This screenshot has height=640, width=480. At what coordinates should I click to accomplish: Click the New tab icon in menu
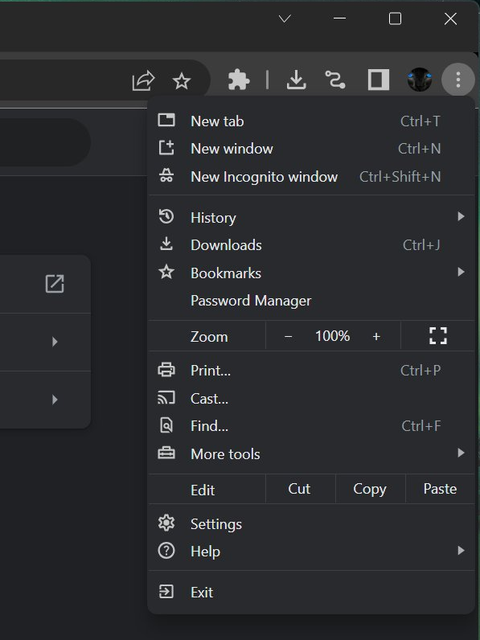(166, 120)
